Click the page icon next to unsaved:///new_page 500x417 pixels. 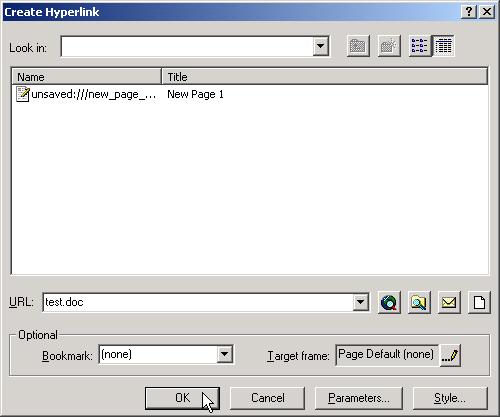tap(23, 94)
